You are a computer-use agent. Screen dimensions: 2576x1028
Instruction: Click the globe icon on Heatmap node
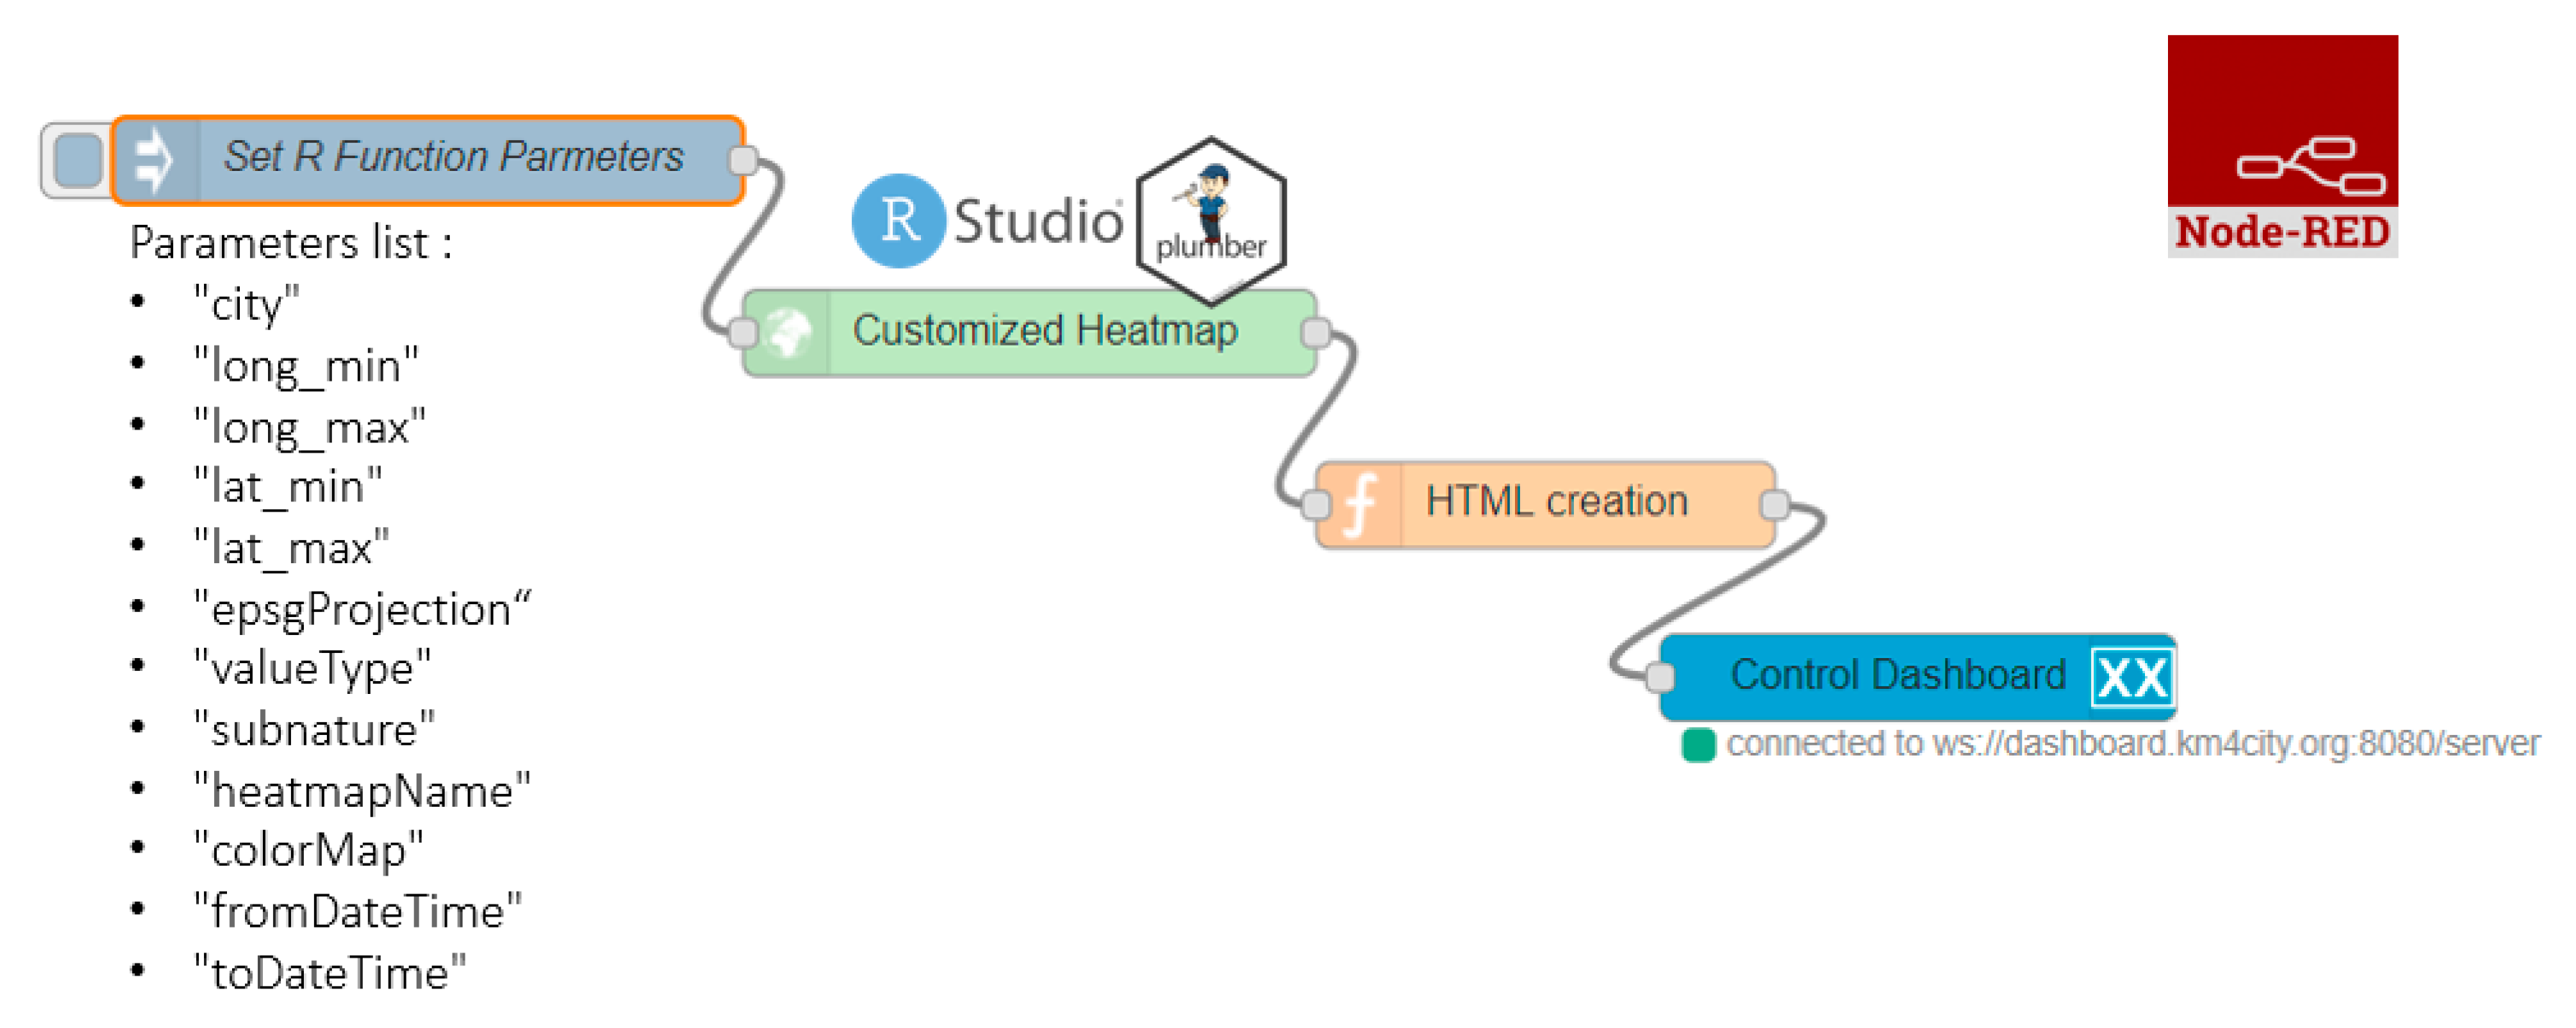789,333
